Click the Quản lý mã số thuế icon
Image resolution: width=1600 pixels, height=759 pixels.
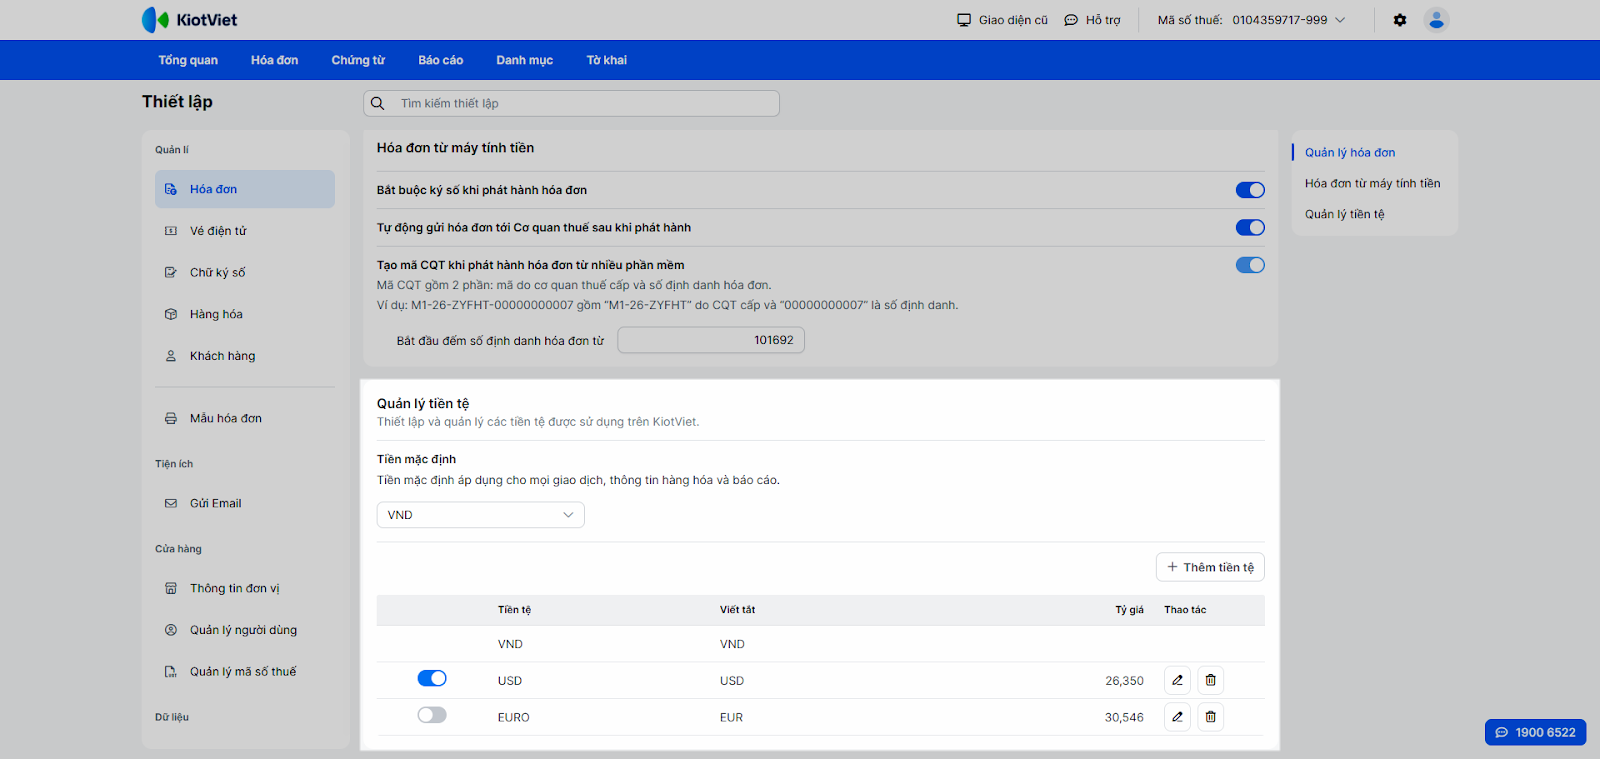(171, 672)
